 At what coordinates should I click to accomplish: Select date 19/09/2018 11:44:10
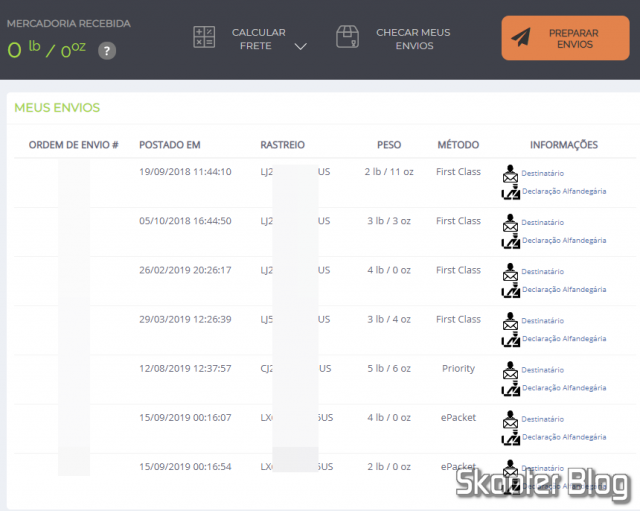click(185, 172)
